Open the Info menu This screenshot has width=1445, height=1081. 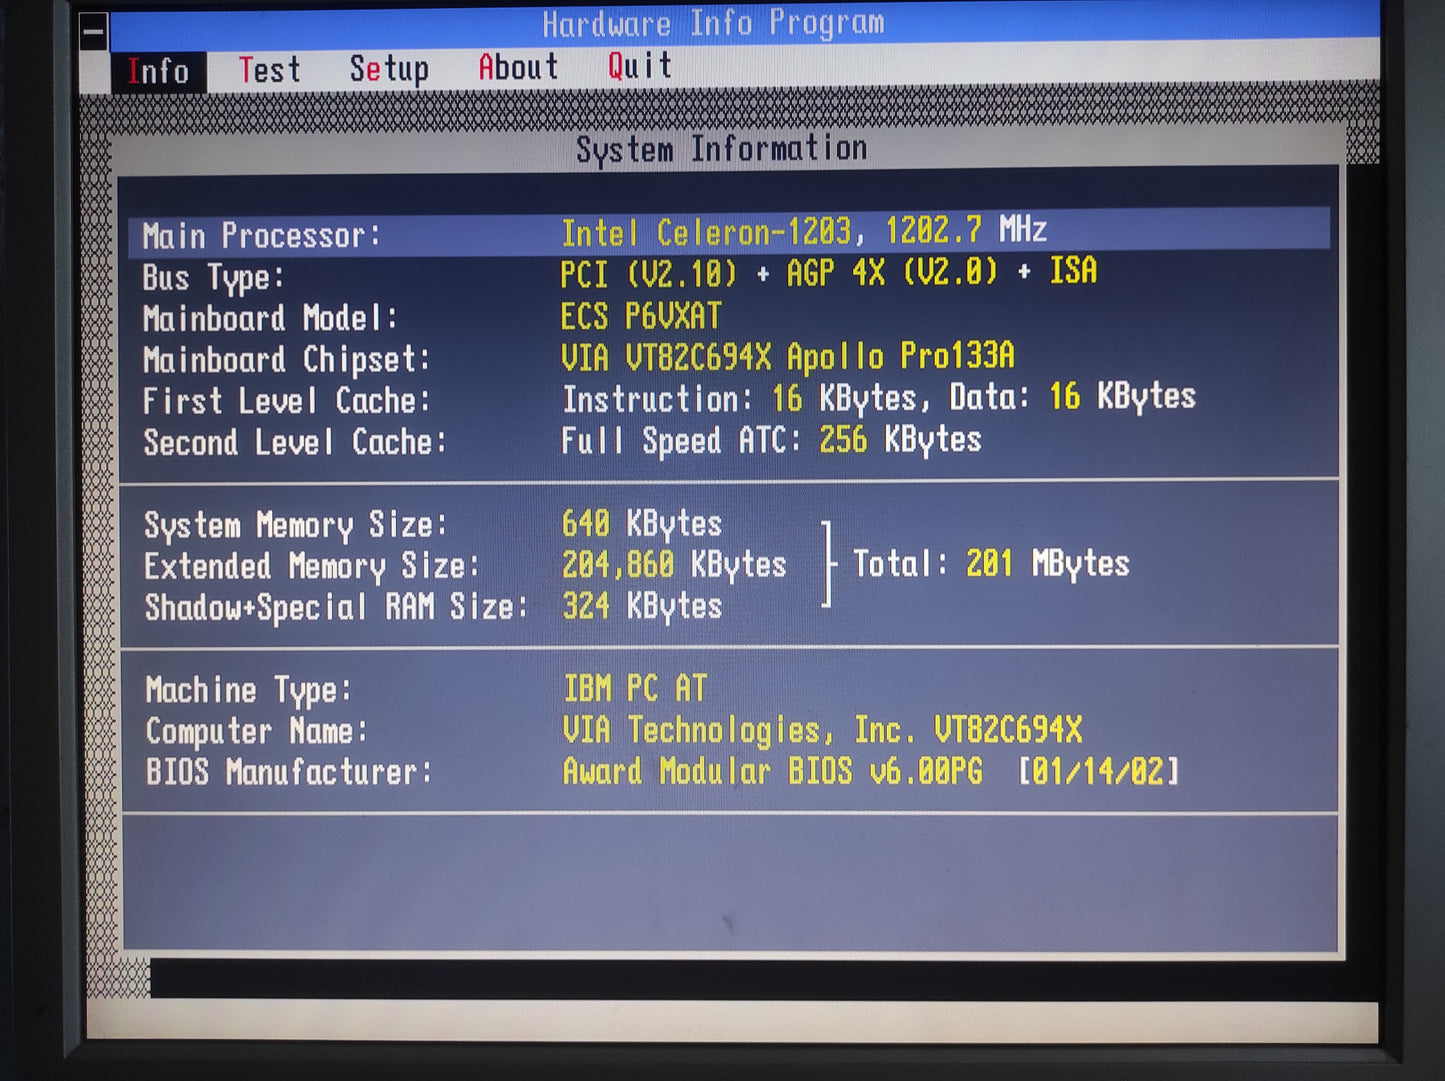(158, 71)
